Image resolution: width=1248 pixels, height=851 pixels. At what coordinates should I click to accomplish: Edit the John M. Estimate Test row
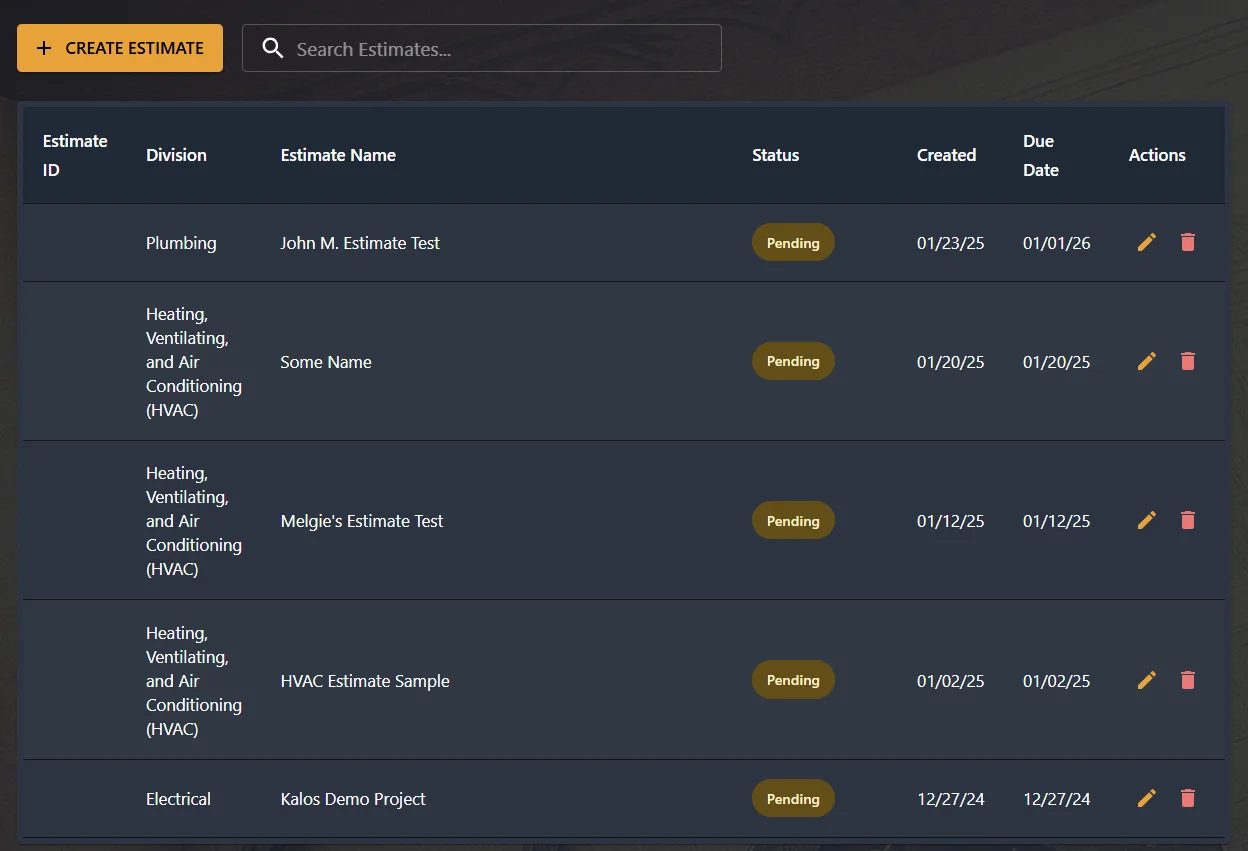tap(1146, 242)
